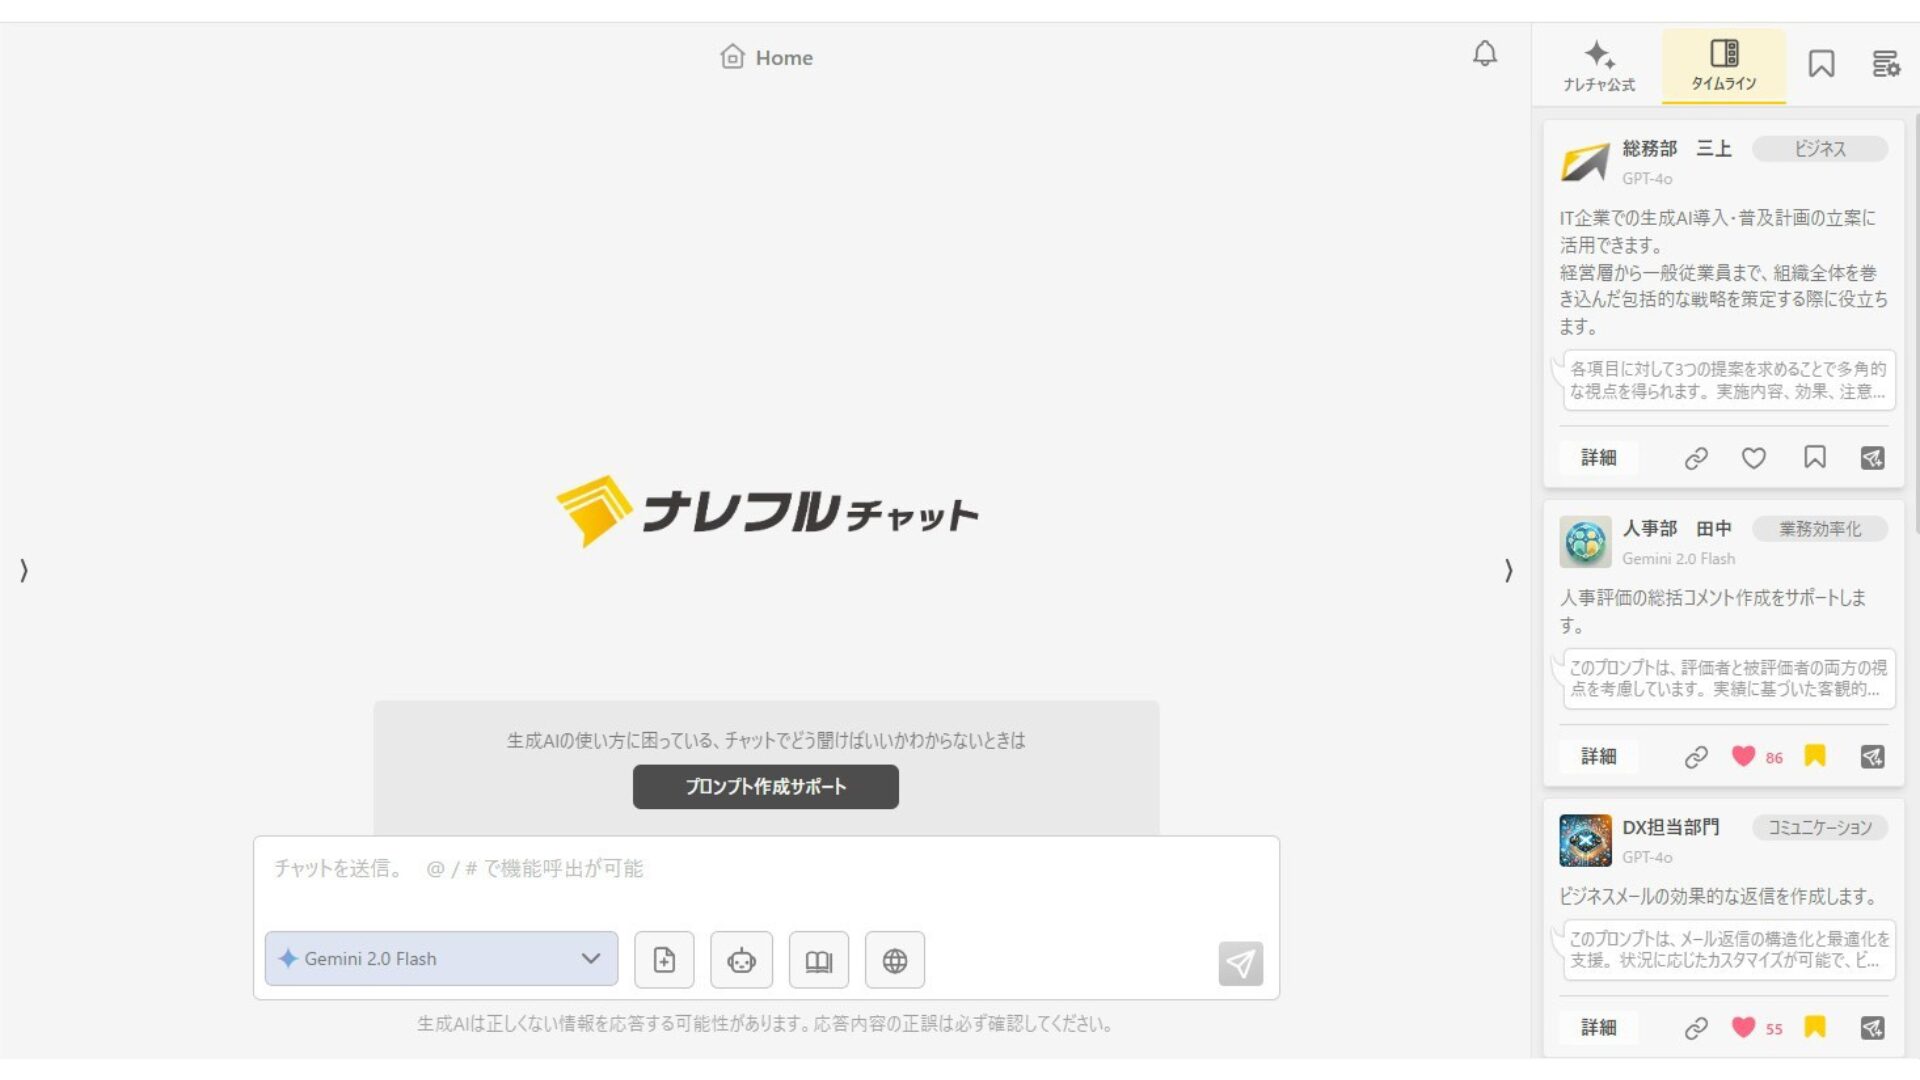Switch to the ナレチャ公式 tab
Screen dimensions: 1920x1080
click(1599, 67)
